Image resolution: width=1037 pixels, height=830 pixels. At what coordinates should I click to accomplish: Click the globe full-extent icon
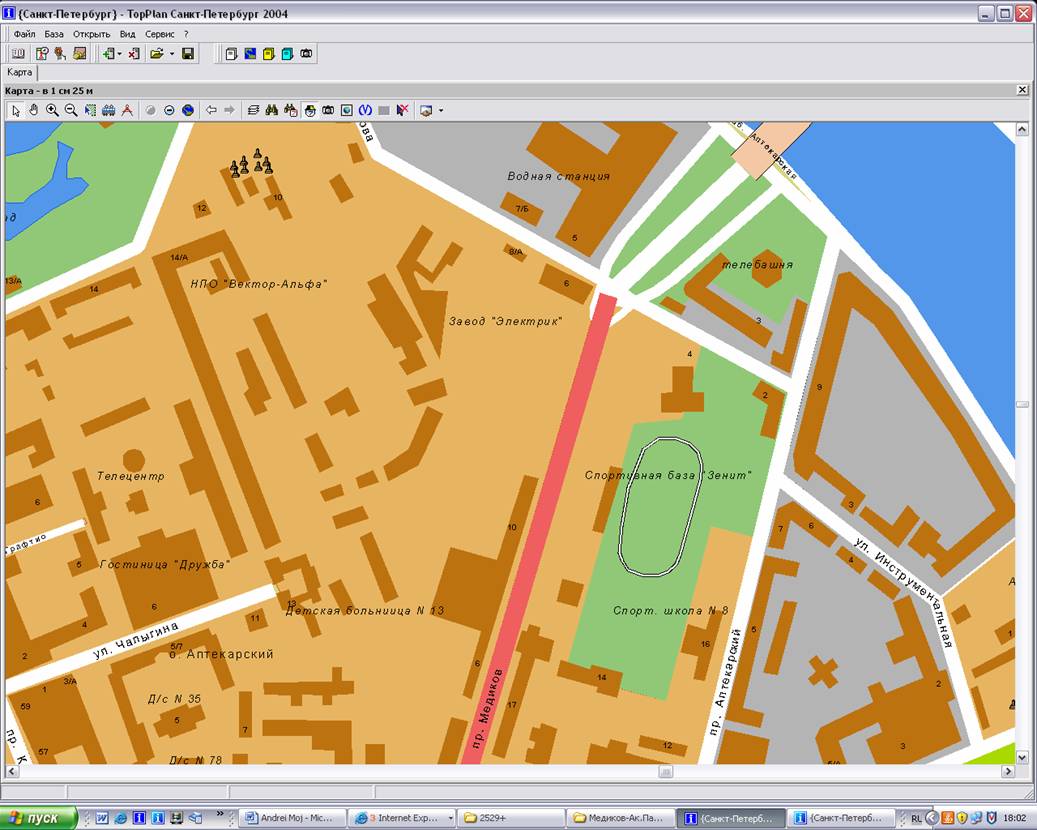pyautogui.click(x=188, y=110)
